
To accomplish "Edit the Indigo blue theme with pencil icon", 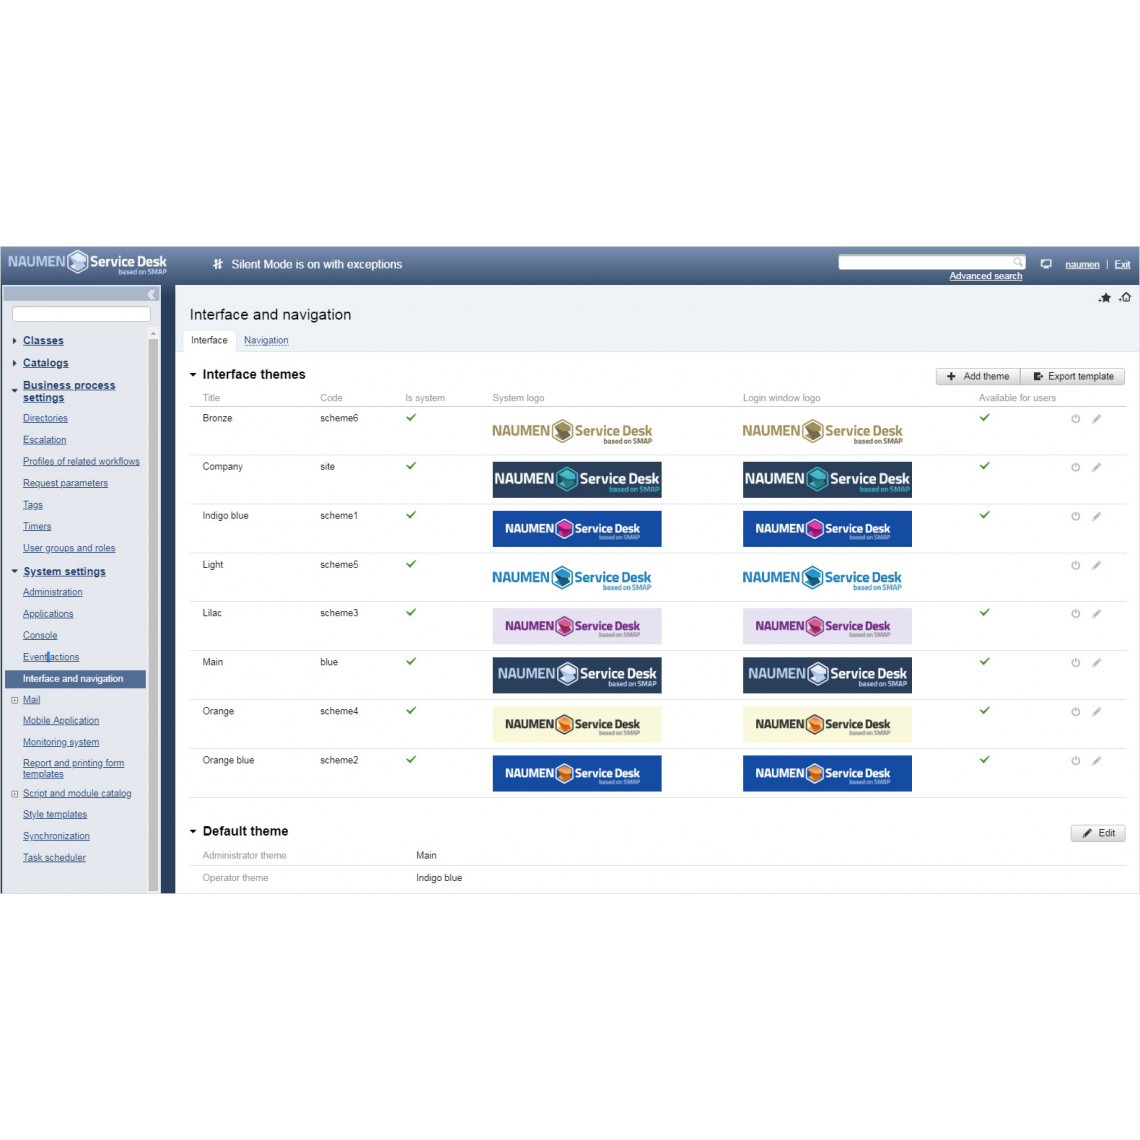I will coord(1096,516).
